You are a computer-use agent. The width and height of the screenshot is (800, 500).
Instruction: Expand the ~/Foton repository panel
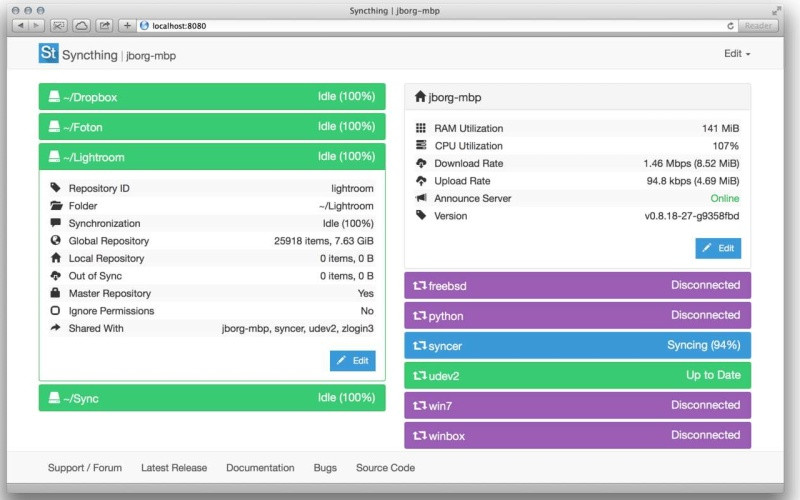point(212,127)
